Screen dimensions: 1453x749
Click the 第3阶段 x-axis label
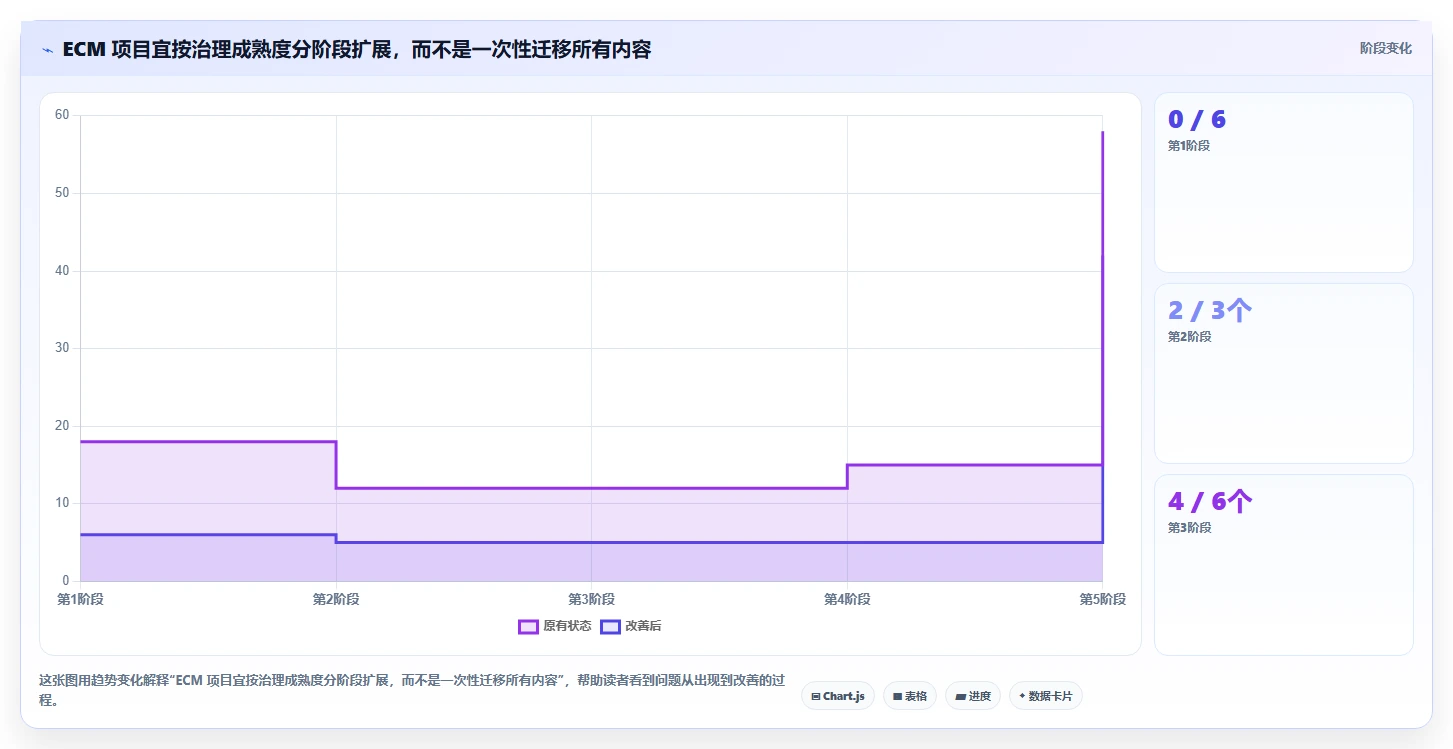pos(592,599)
